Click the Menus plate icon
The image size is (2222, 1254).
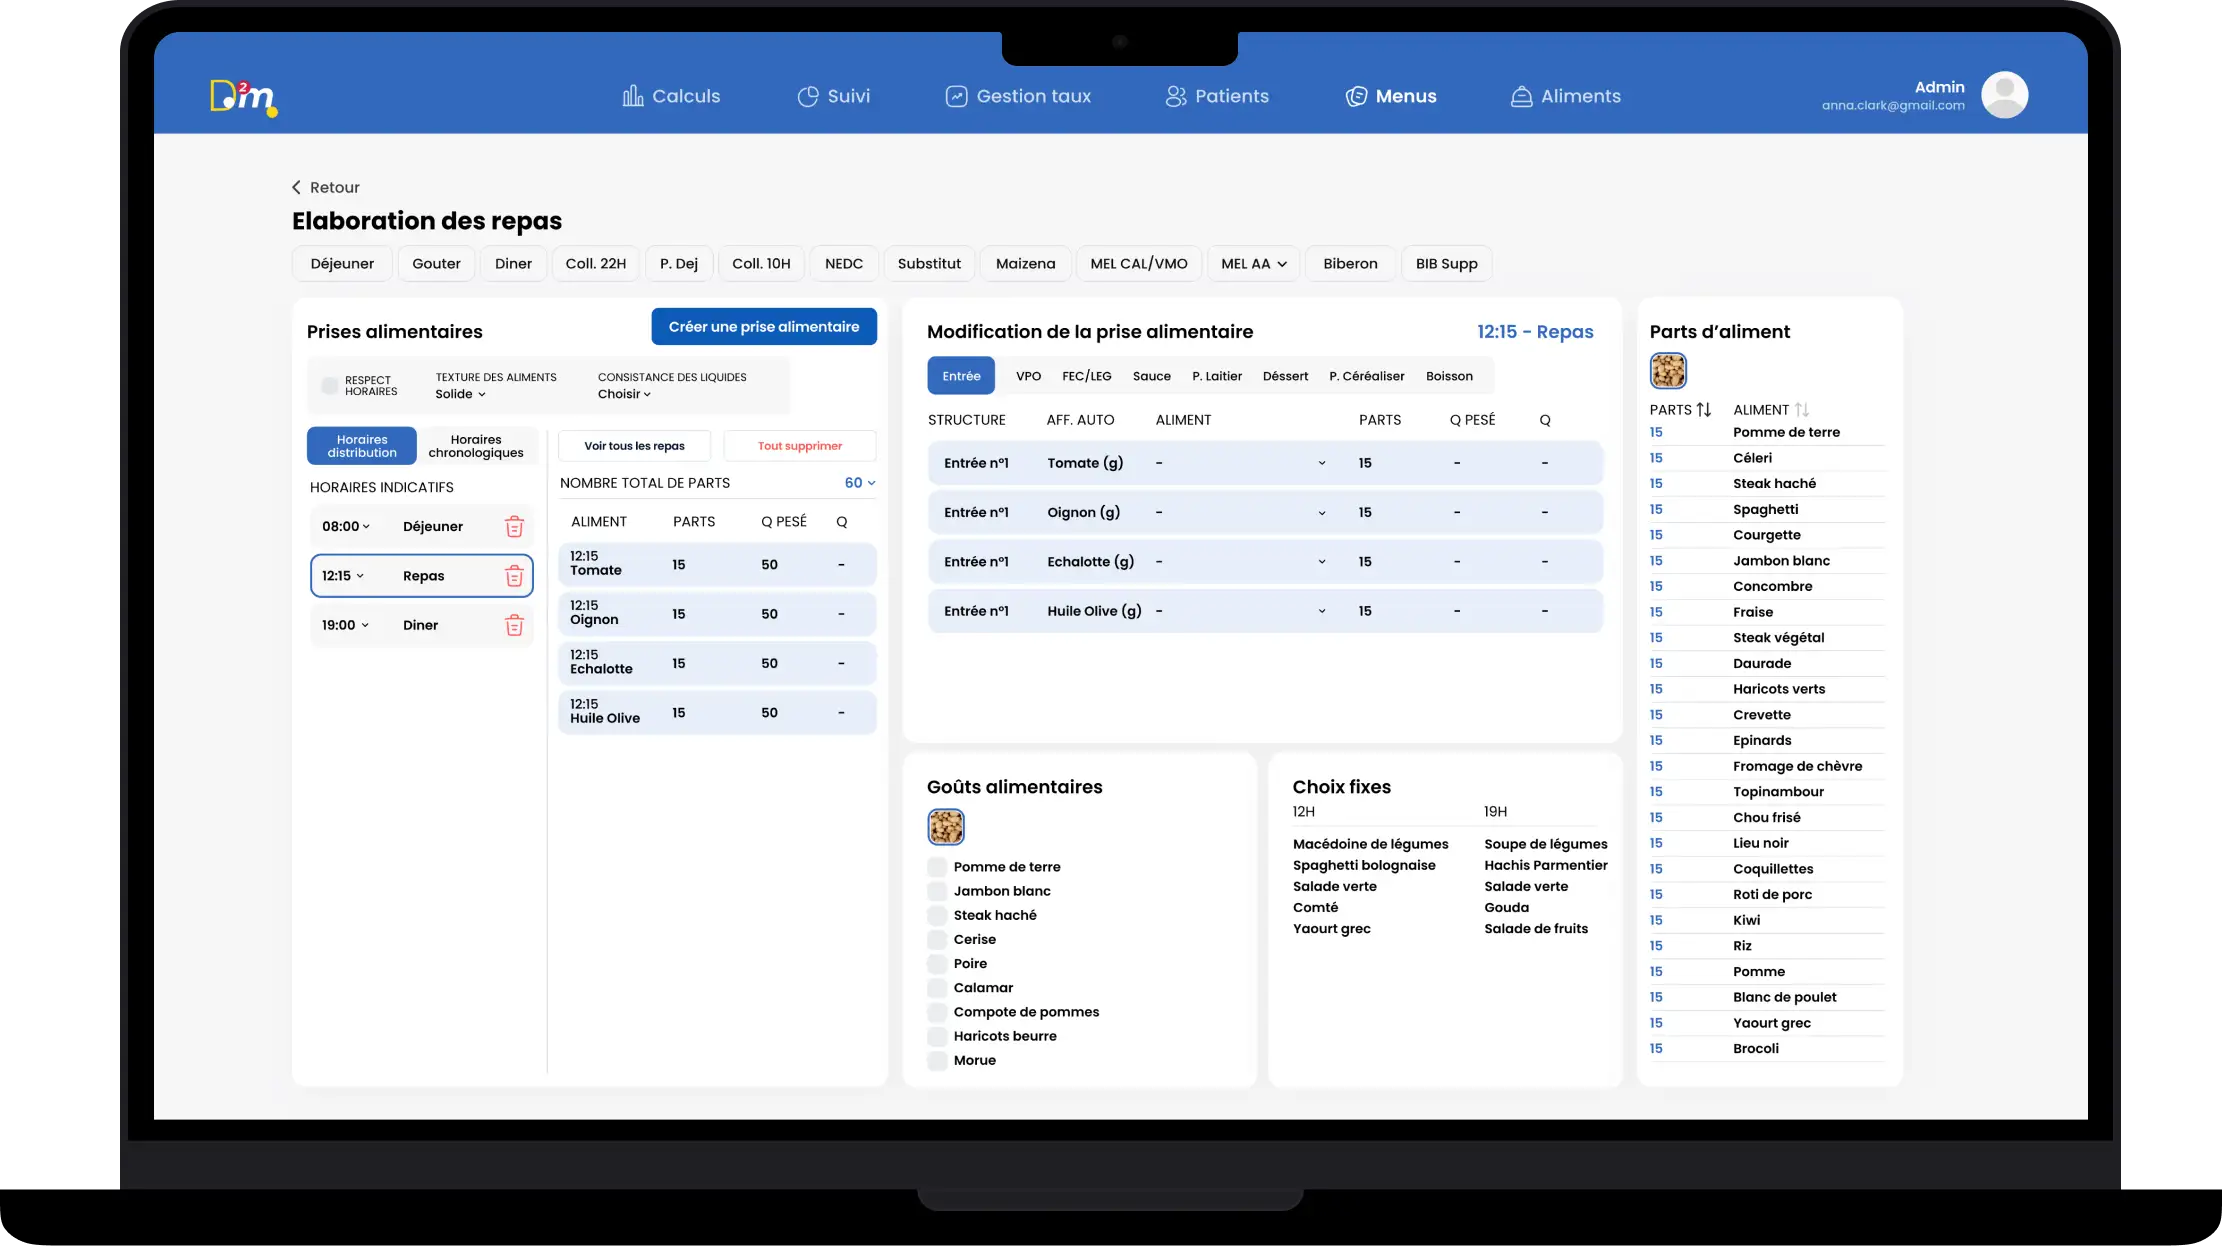coord(1356,96)
